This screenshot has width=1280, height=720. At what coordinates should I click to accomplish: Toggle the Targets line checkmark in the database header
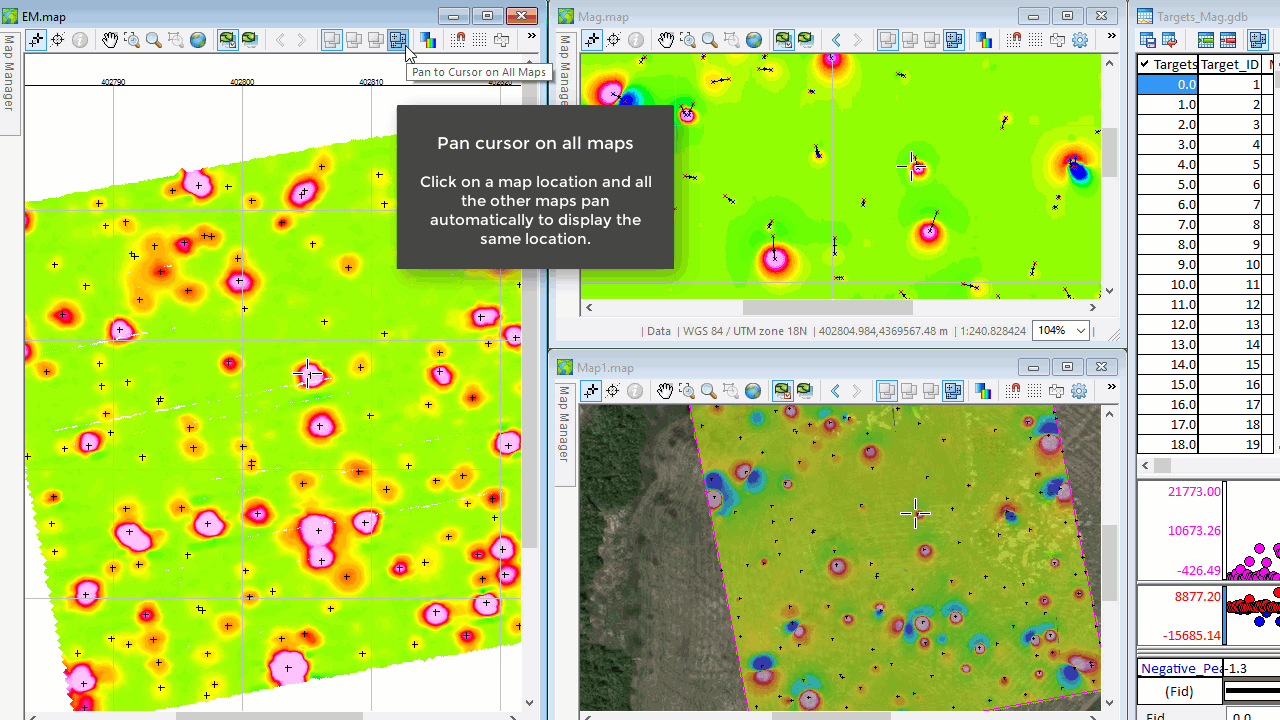1145,65
